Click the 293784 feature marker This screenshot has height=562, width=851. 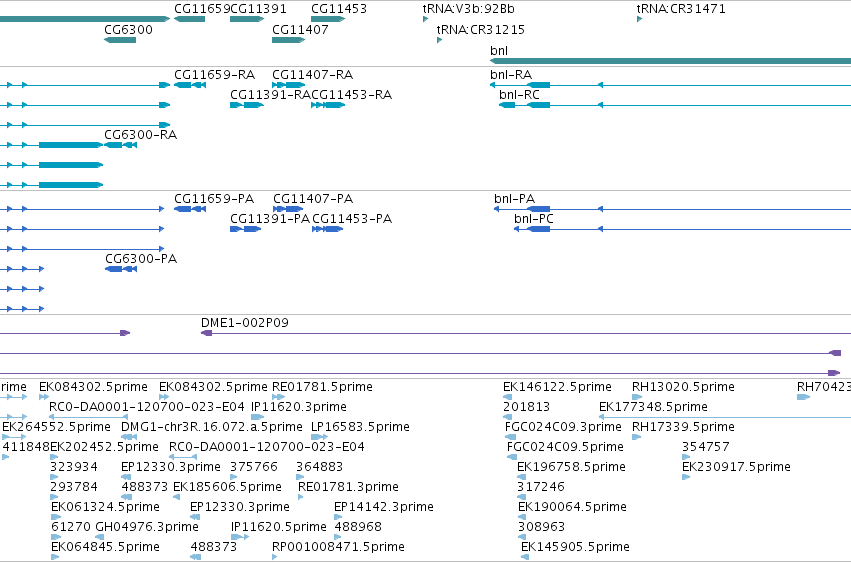(54, 497)
